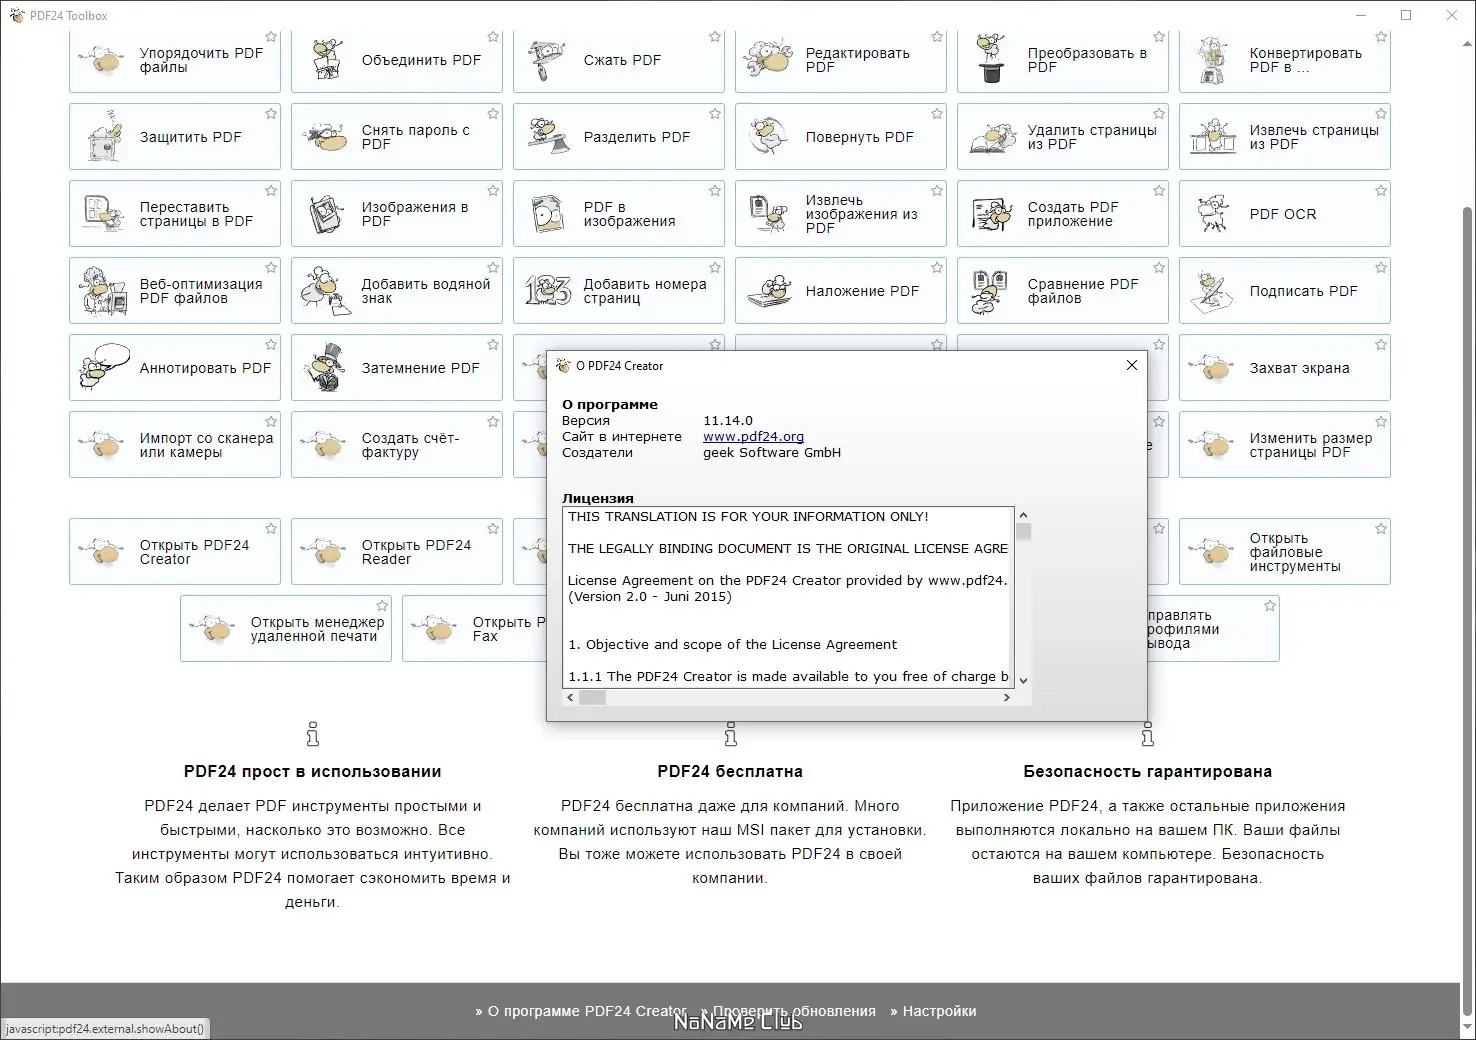Click license horizontal scroll right arrow
Screen dimensions: 1476x1040
(1007, 698)
